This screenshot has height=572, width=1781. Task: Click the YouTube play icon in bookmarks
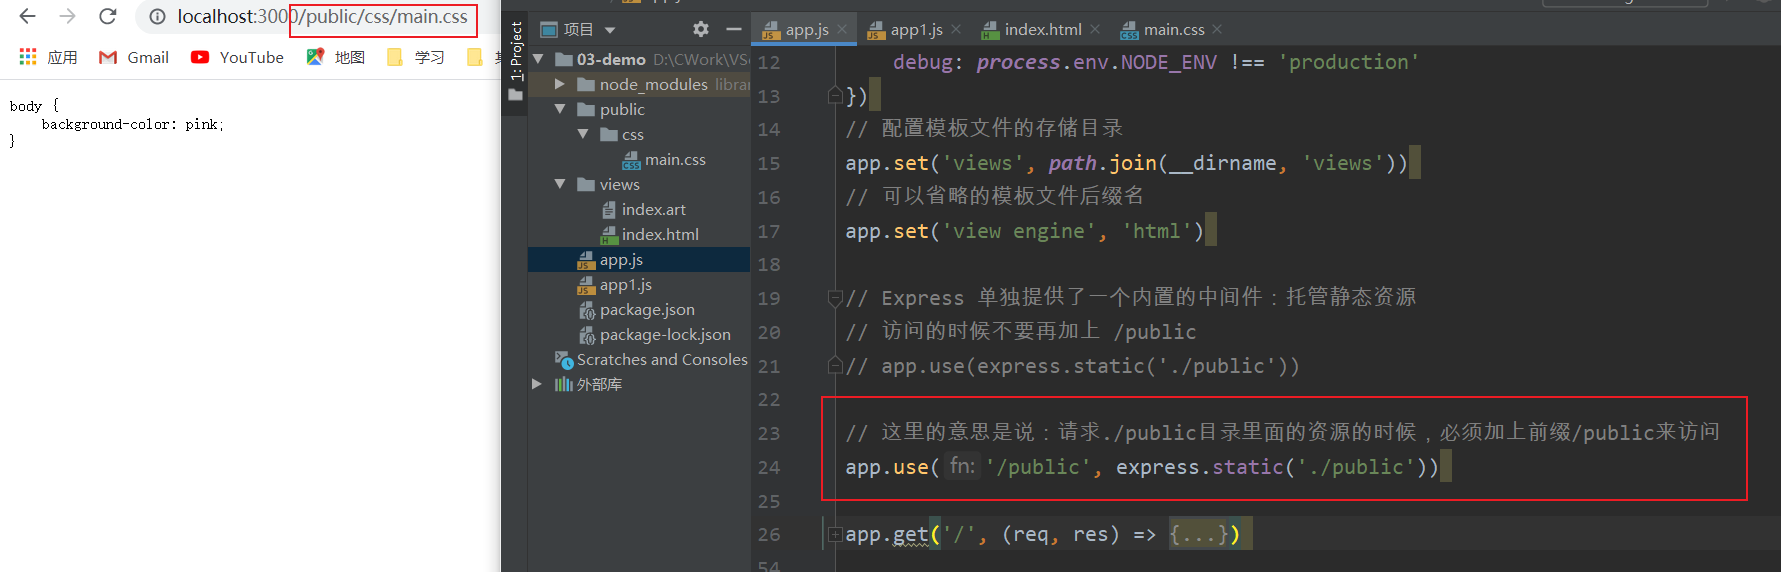pyautogui.click(x=200, y=57)
